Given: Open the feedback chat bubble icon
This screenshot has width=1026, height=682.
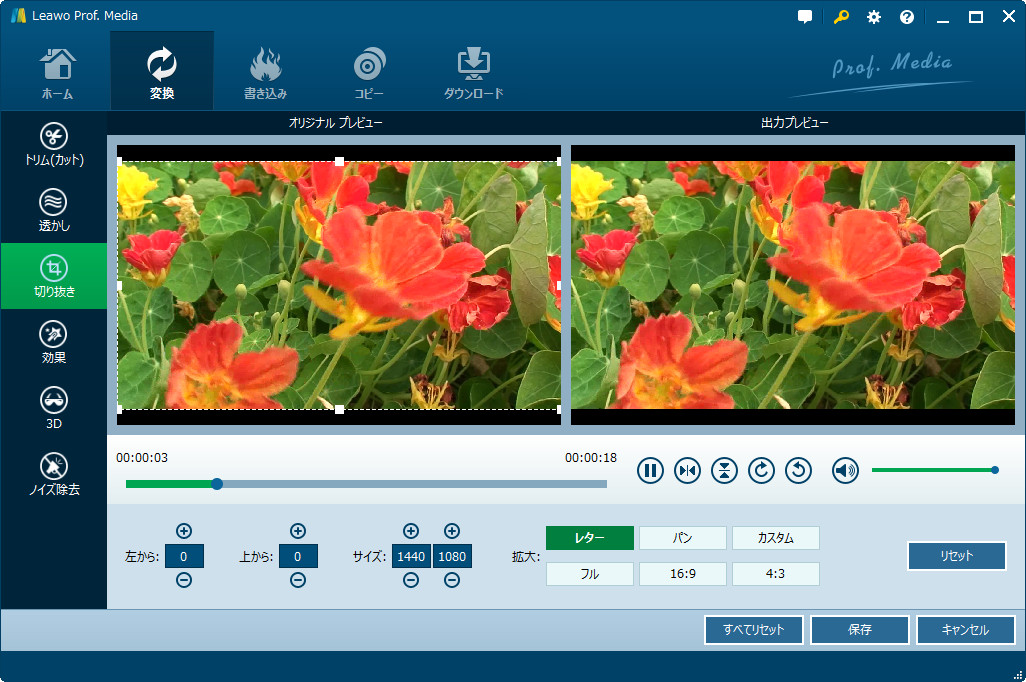Looking at the screenshot, I should tap(805, 17).
